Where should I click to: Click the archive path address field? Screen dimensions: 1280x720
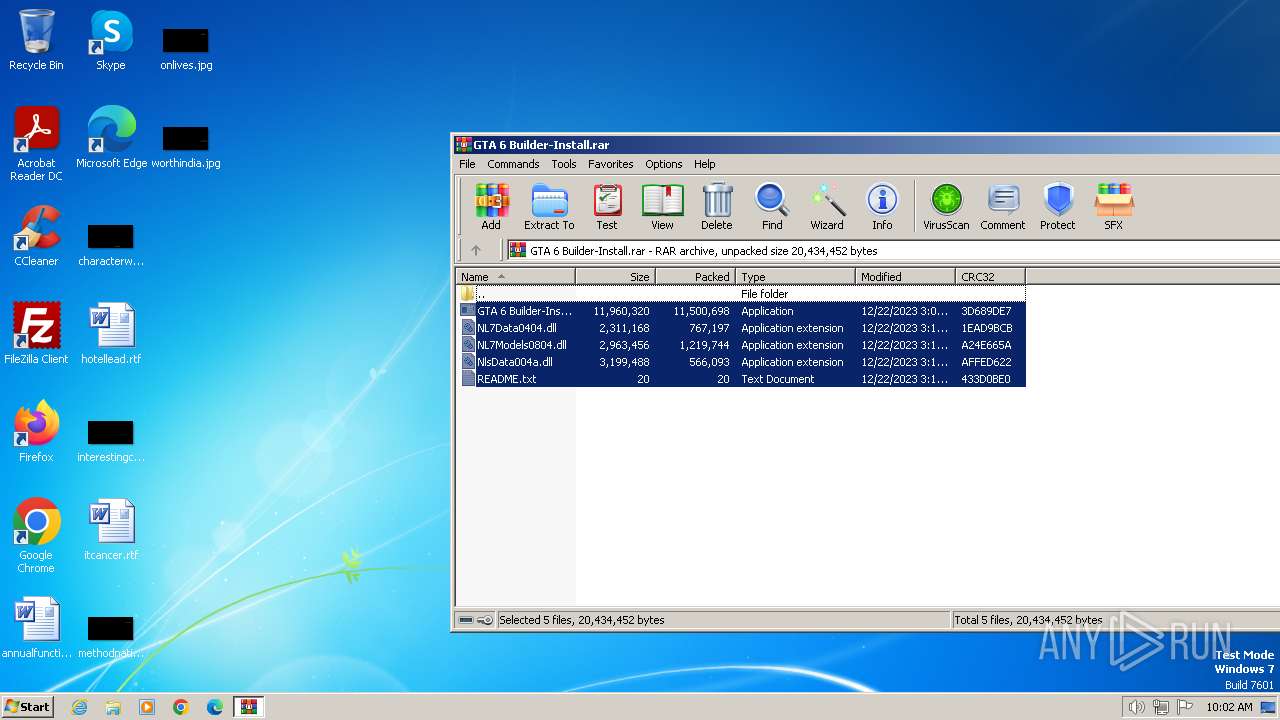click(892, 251)
